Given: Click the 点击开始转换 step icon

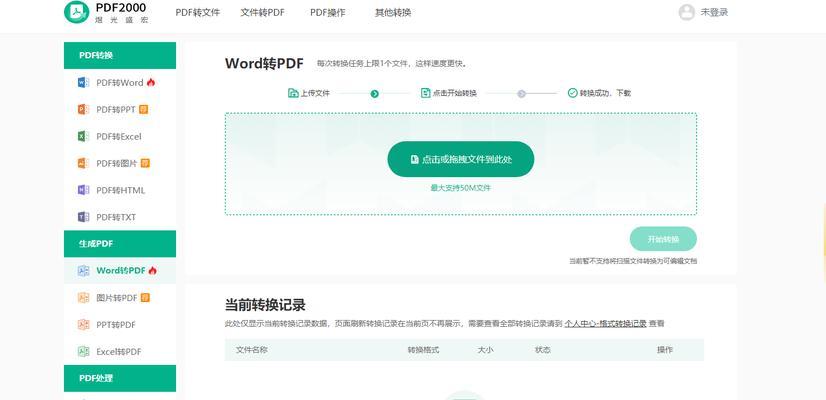Looking at the screenshot, I should coord(426,93).
